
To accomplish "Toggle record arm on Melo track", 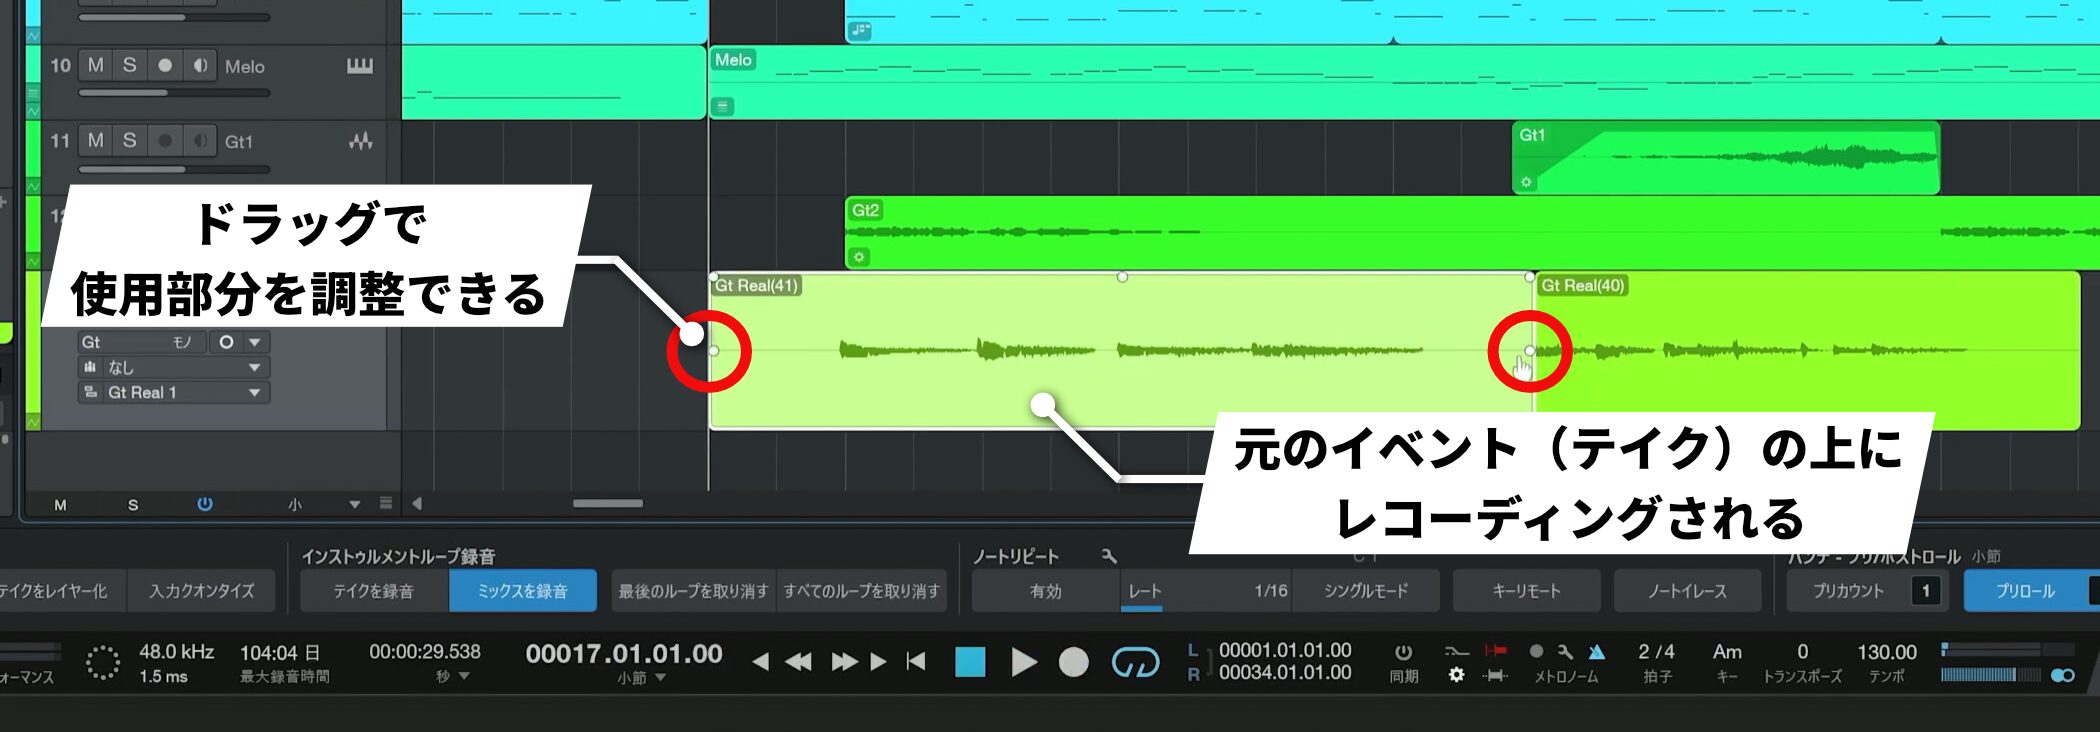I will [x=165, y=66].
